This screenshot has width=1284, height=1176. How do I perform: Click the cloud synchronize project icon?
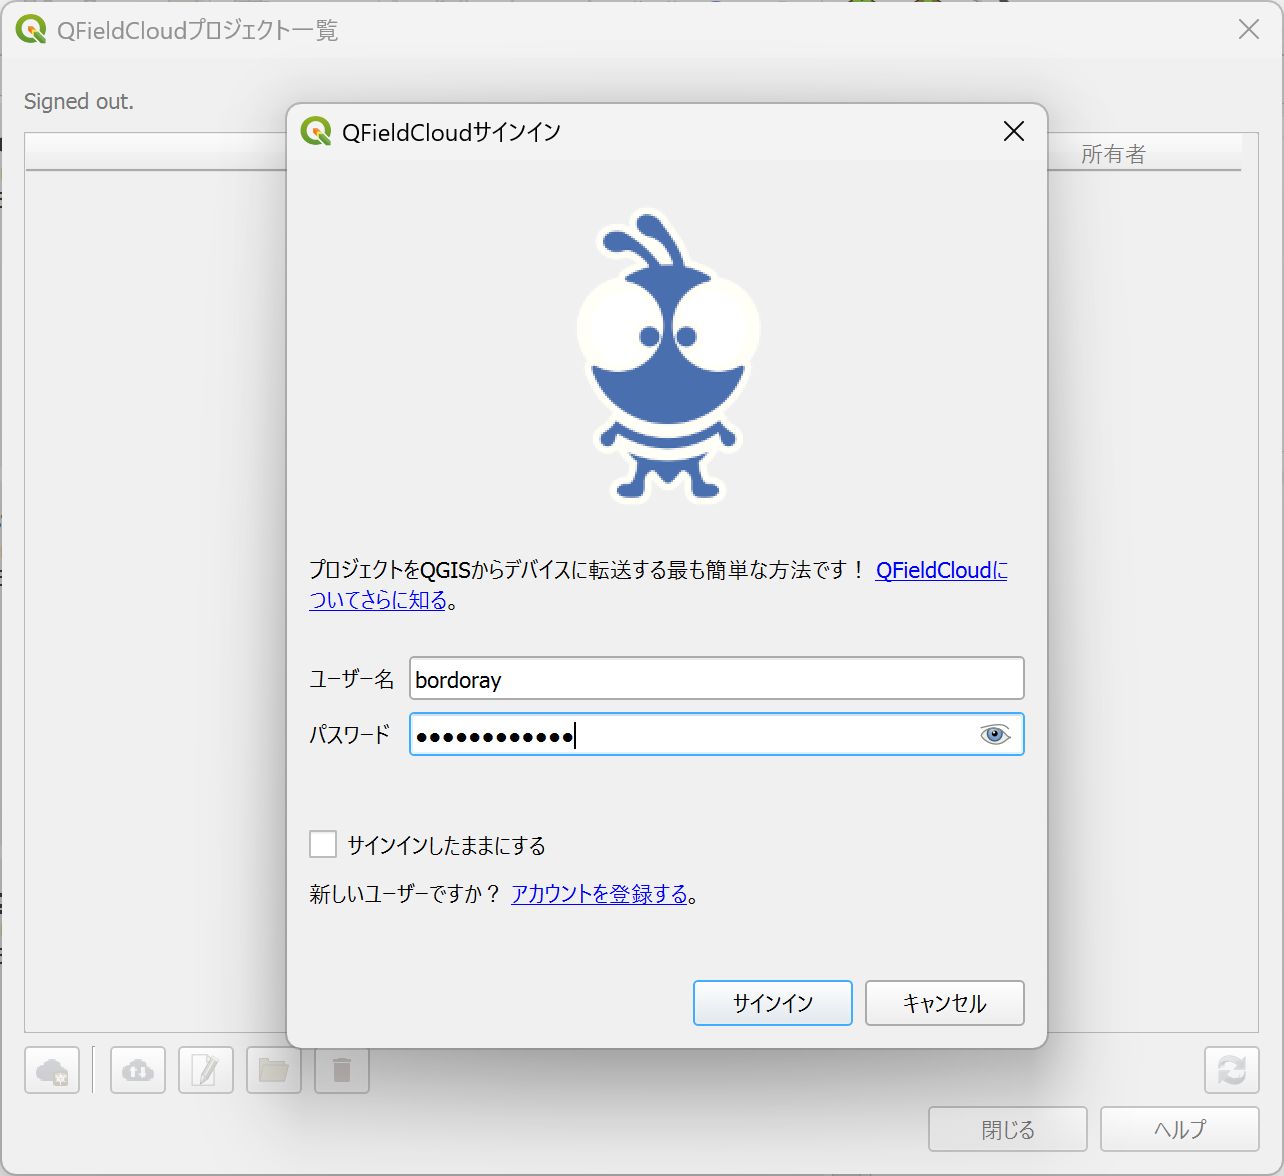tap(138, 1070)
